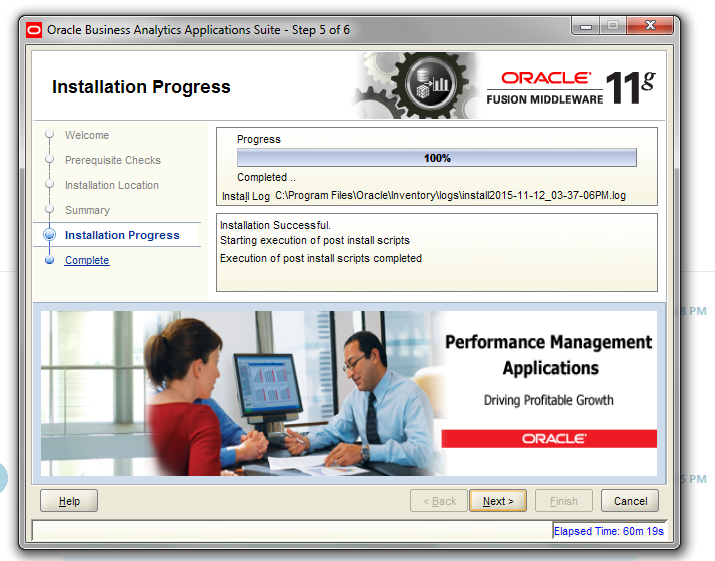Screen dimensions: 715x561
Task: Click the Performance Management Applications banner image
Action: tap(349, 393)
